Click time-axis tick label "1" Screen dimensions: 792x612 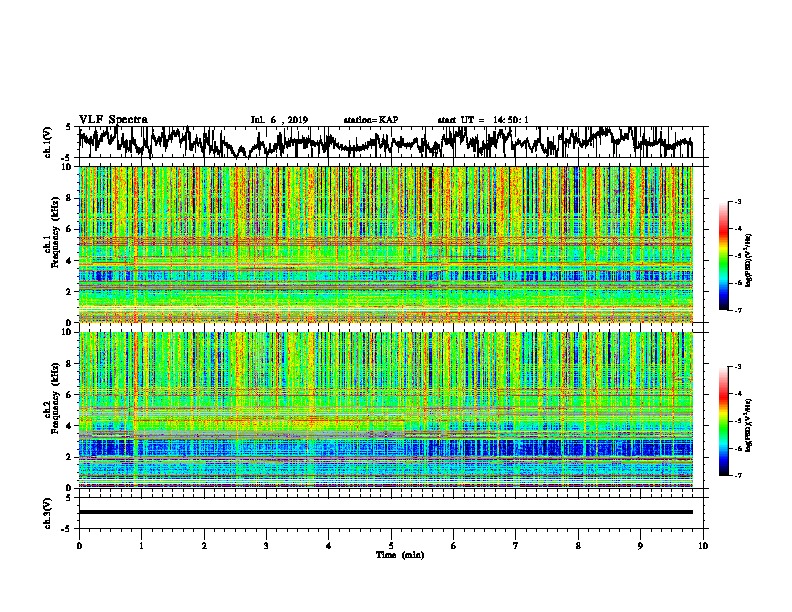coord(141,546)
